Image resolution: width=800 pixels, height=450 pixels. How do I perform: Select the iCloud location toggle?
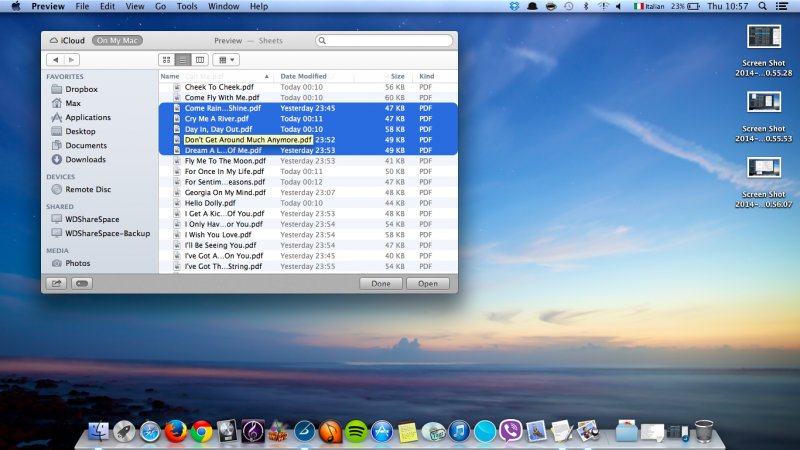point(66,40)
